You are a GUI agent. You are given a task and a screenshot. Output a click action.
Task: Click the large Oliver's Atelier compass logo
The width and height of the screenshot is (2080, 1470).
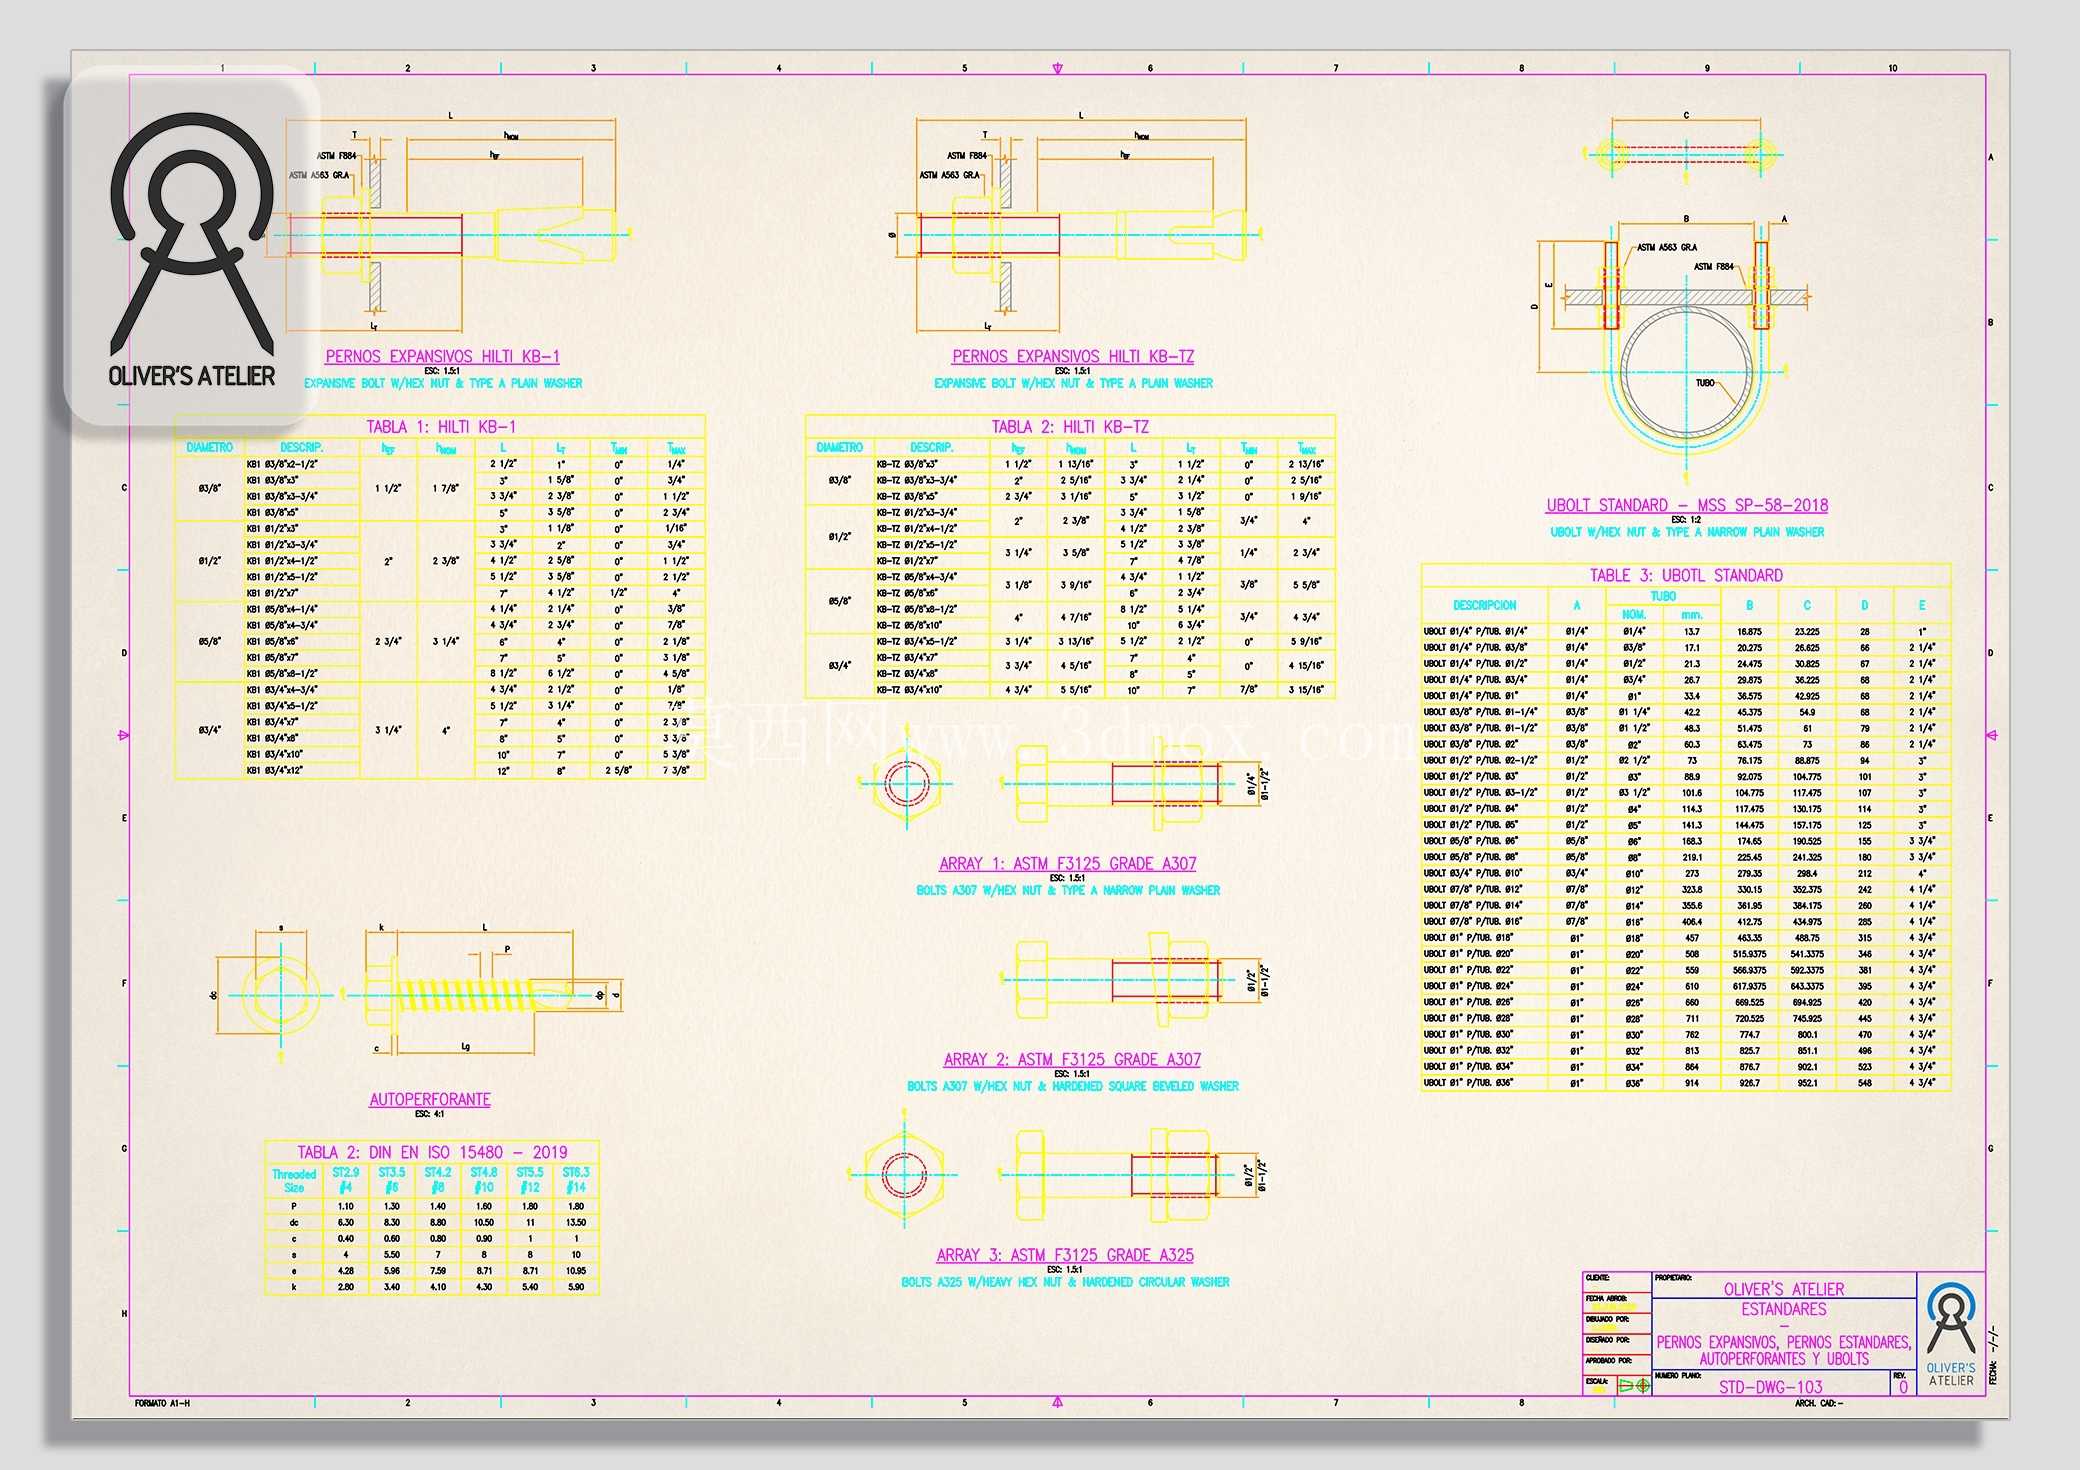click(x=191, y=250)
